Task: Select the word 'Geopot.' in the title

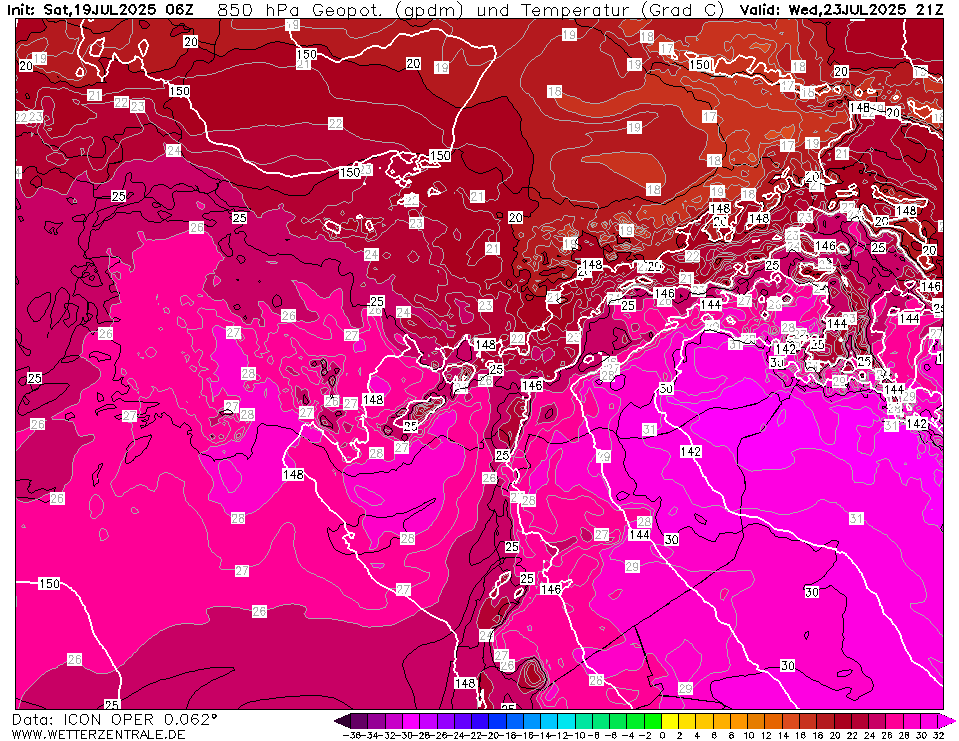Action: pos(347,10)
